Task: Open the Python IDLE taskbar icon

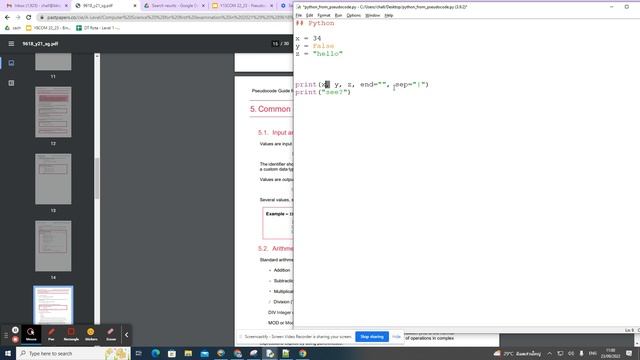Action: [x=270, y=353]
